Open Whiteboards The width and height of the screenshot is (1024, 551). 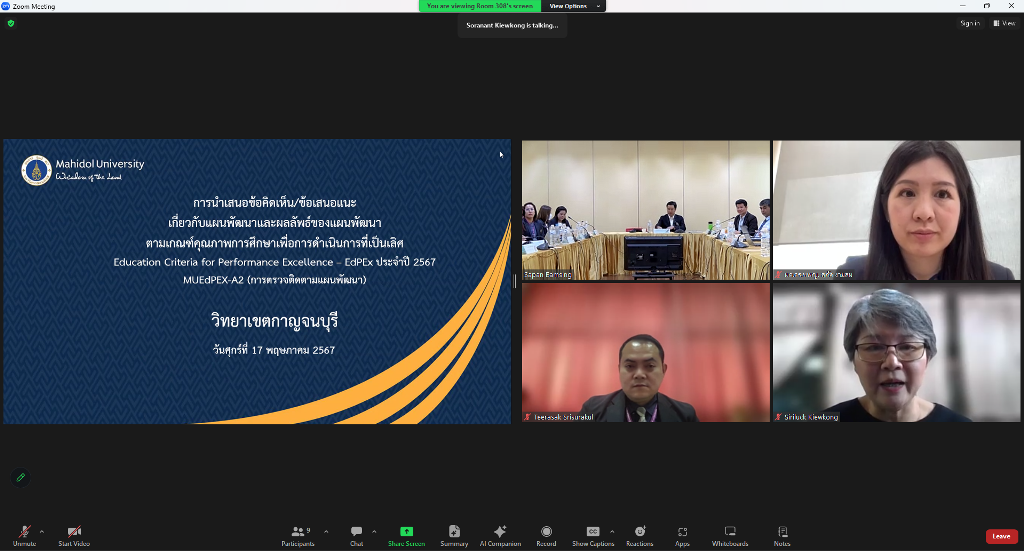tap(729, 535)
